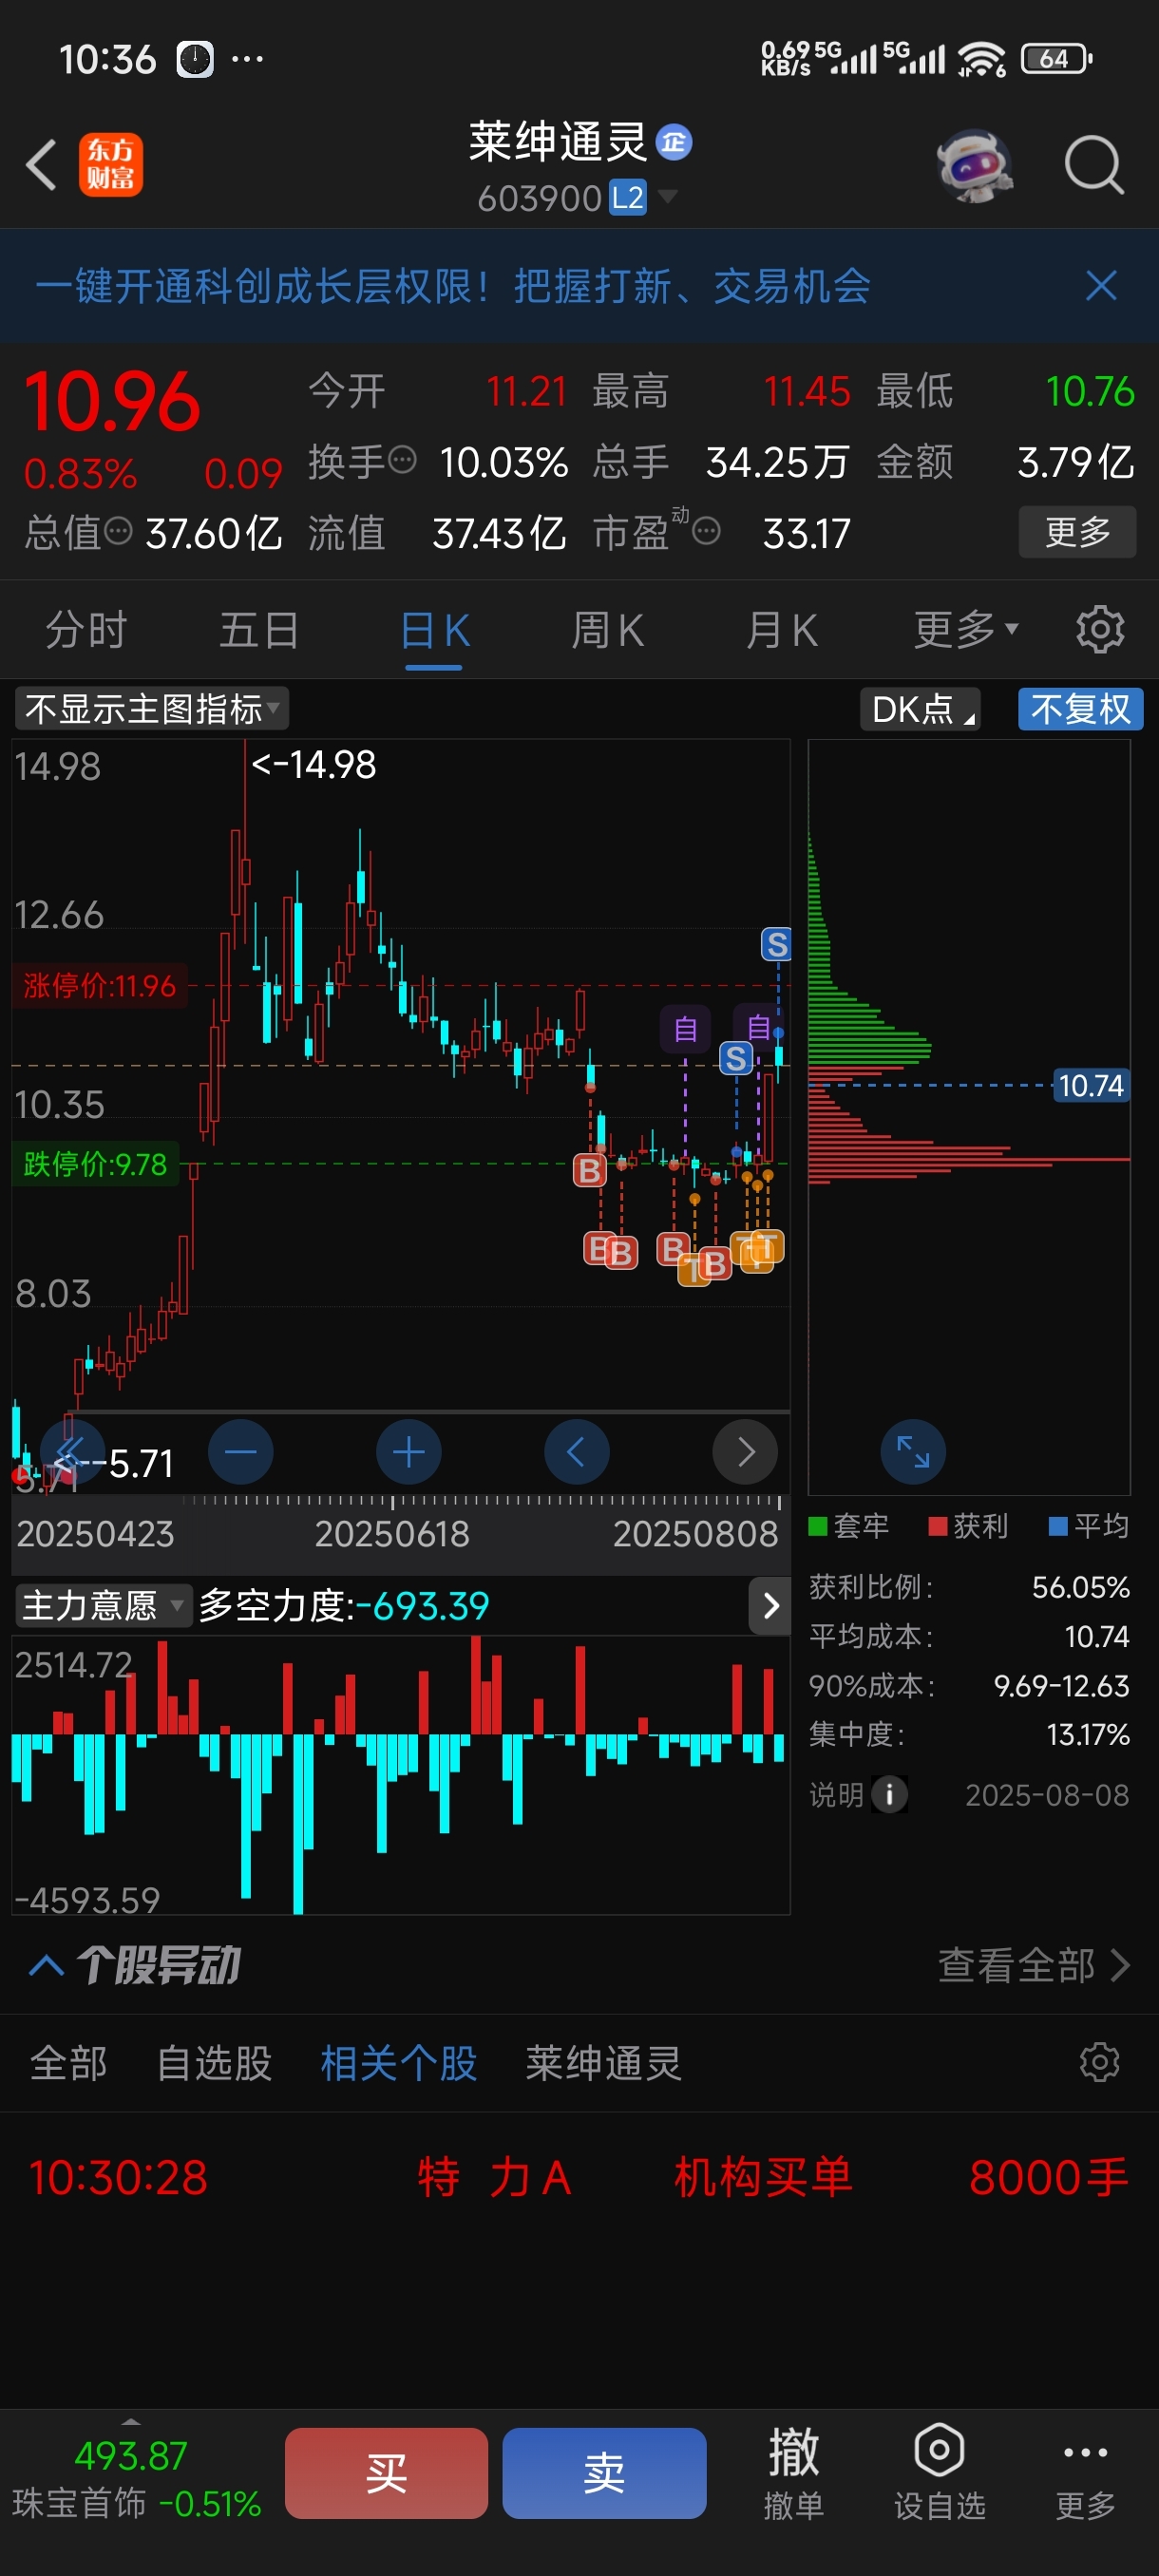Screen dimensions: 1159x2576
Task: Tap the 10.74 average cost label
Action: (1091, 1085)
